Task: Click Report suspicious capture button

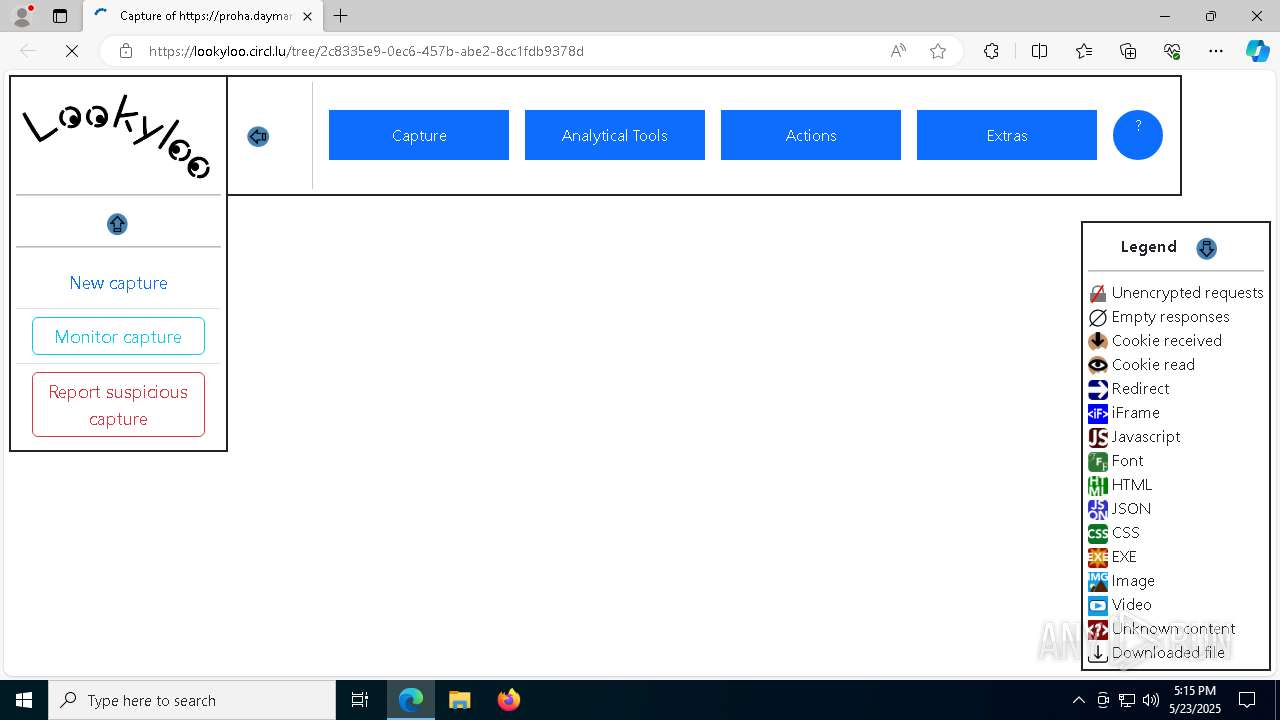Action: point(118,405)
